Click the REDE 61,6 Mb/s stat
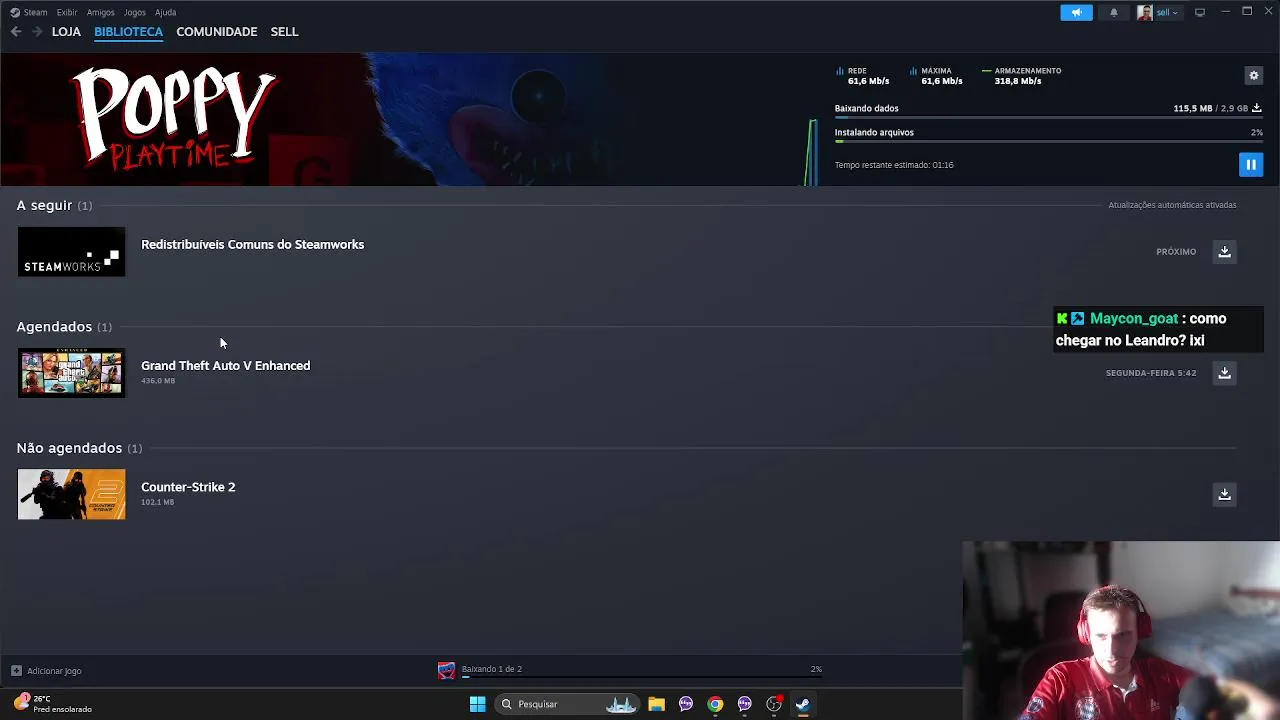Screen dimensions: 1280x720 point(863,76)
